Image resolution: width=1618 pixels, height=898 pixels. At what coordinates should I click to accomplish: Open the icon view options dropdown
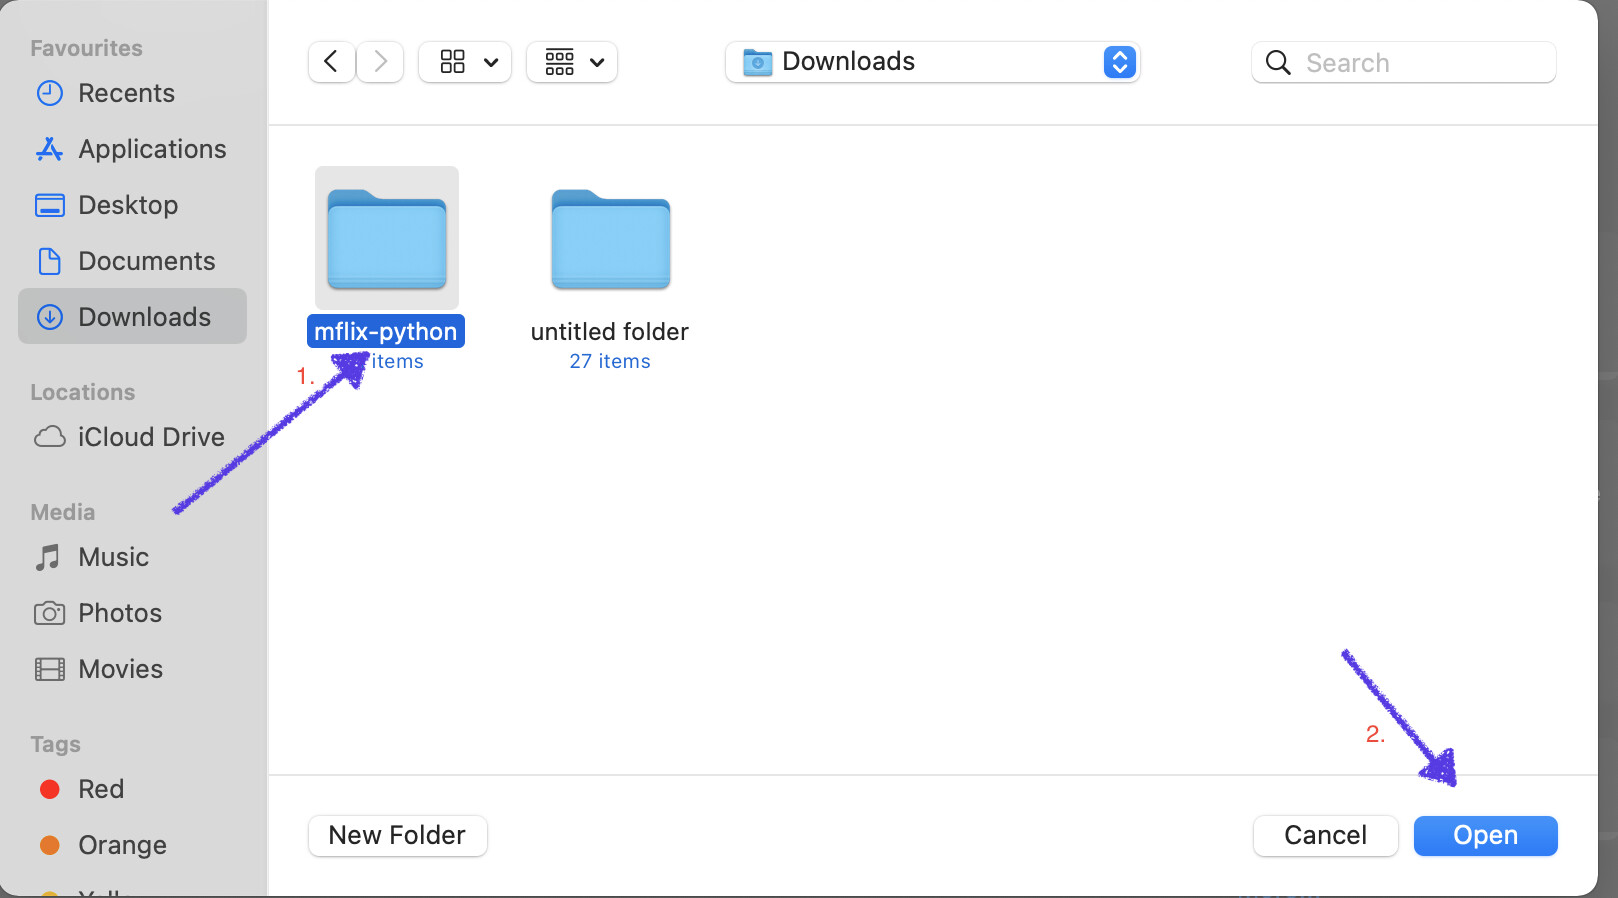point(465,62)
